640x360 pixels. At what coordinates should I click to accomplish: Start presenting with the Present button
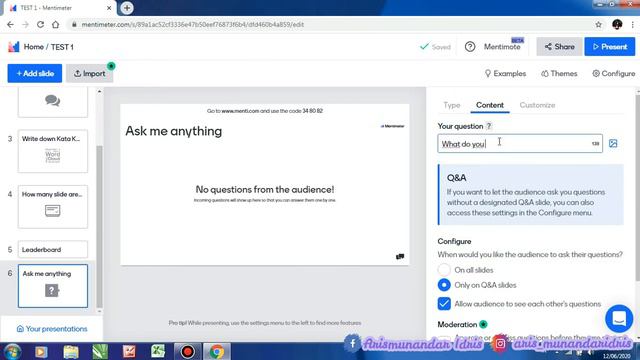[x=609, y=47]
